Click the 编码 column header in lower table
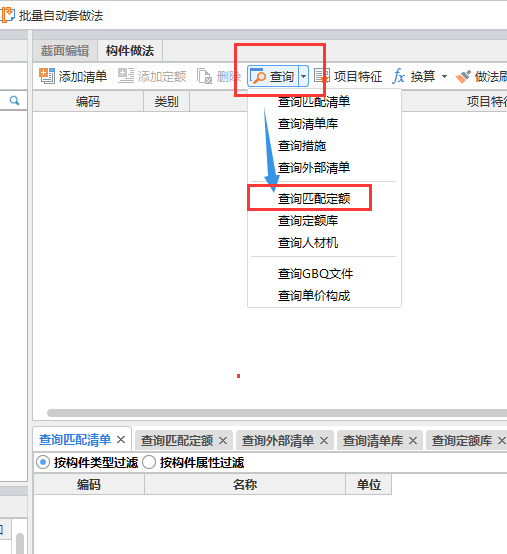The width and height of the screenshot is (507, 554). (x=89, y=484)
